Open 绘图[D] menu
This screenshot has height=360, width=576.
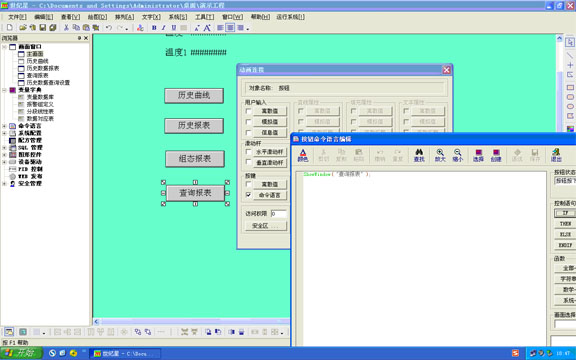click(97, 17)
